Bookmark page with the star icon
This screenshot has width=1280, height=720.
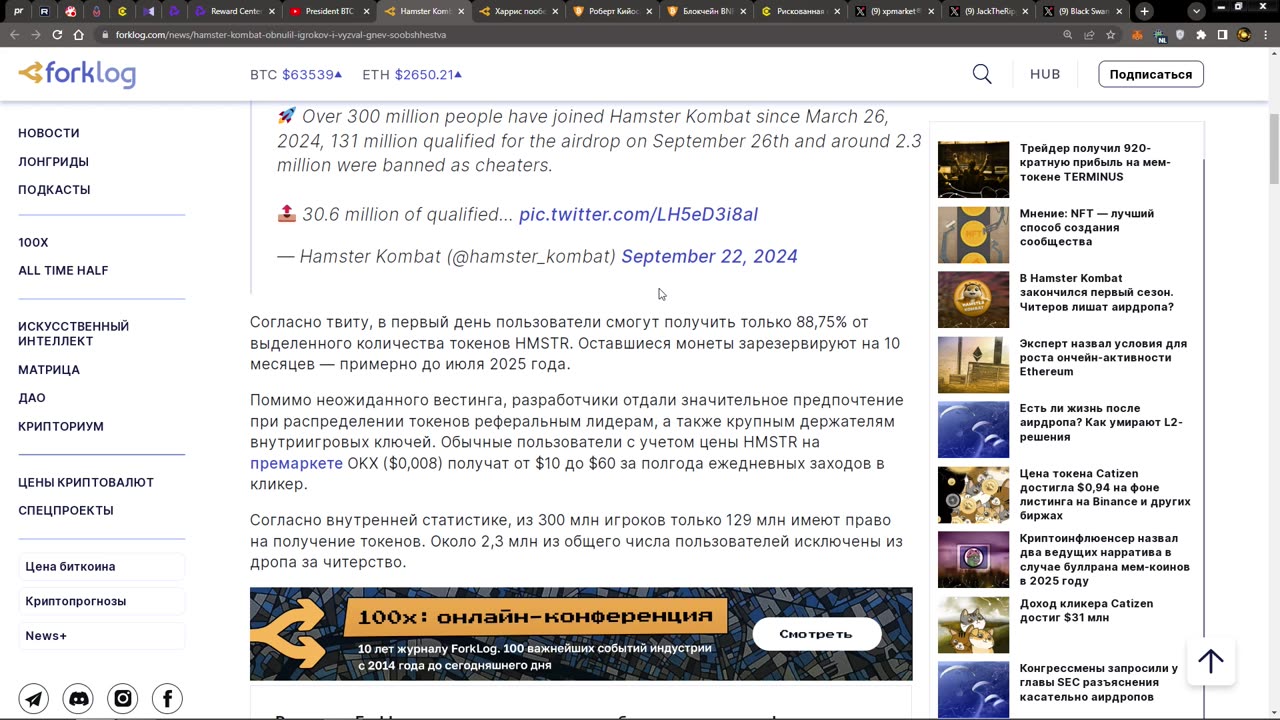[1110, 34]
